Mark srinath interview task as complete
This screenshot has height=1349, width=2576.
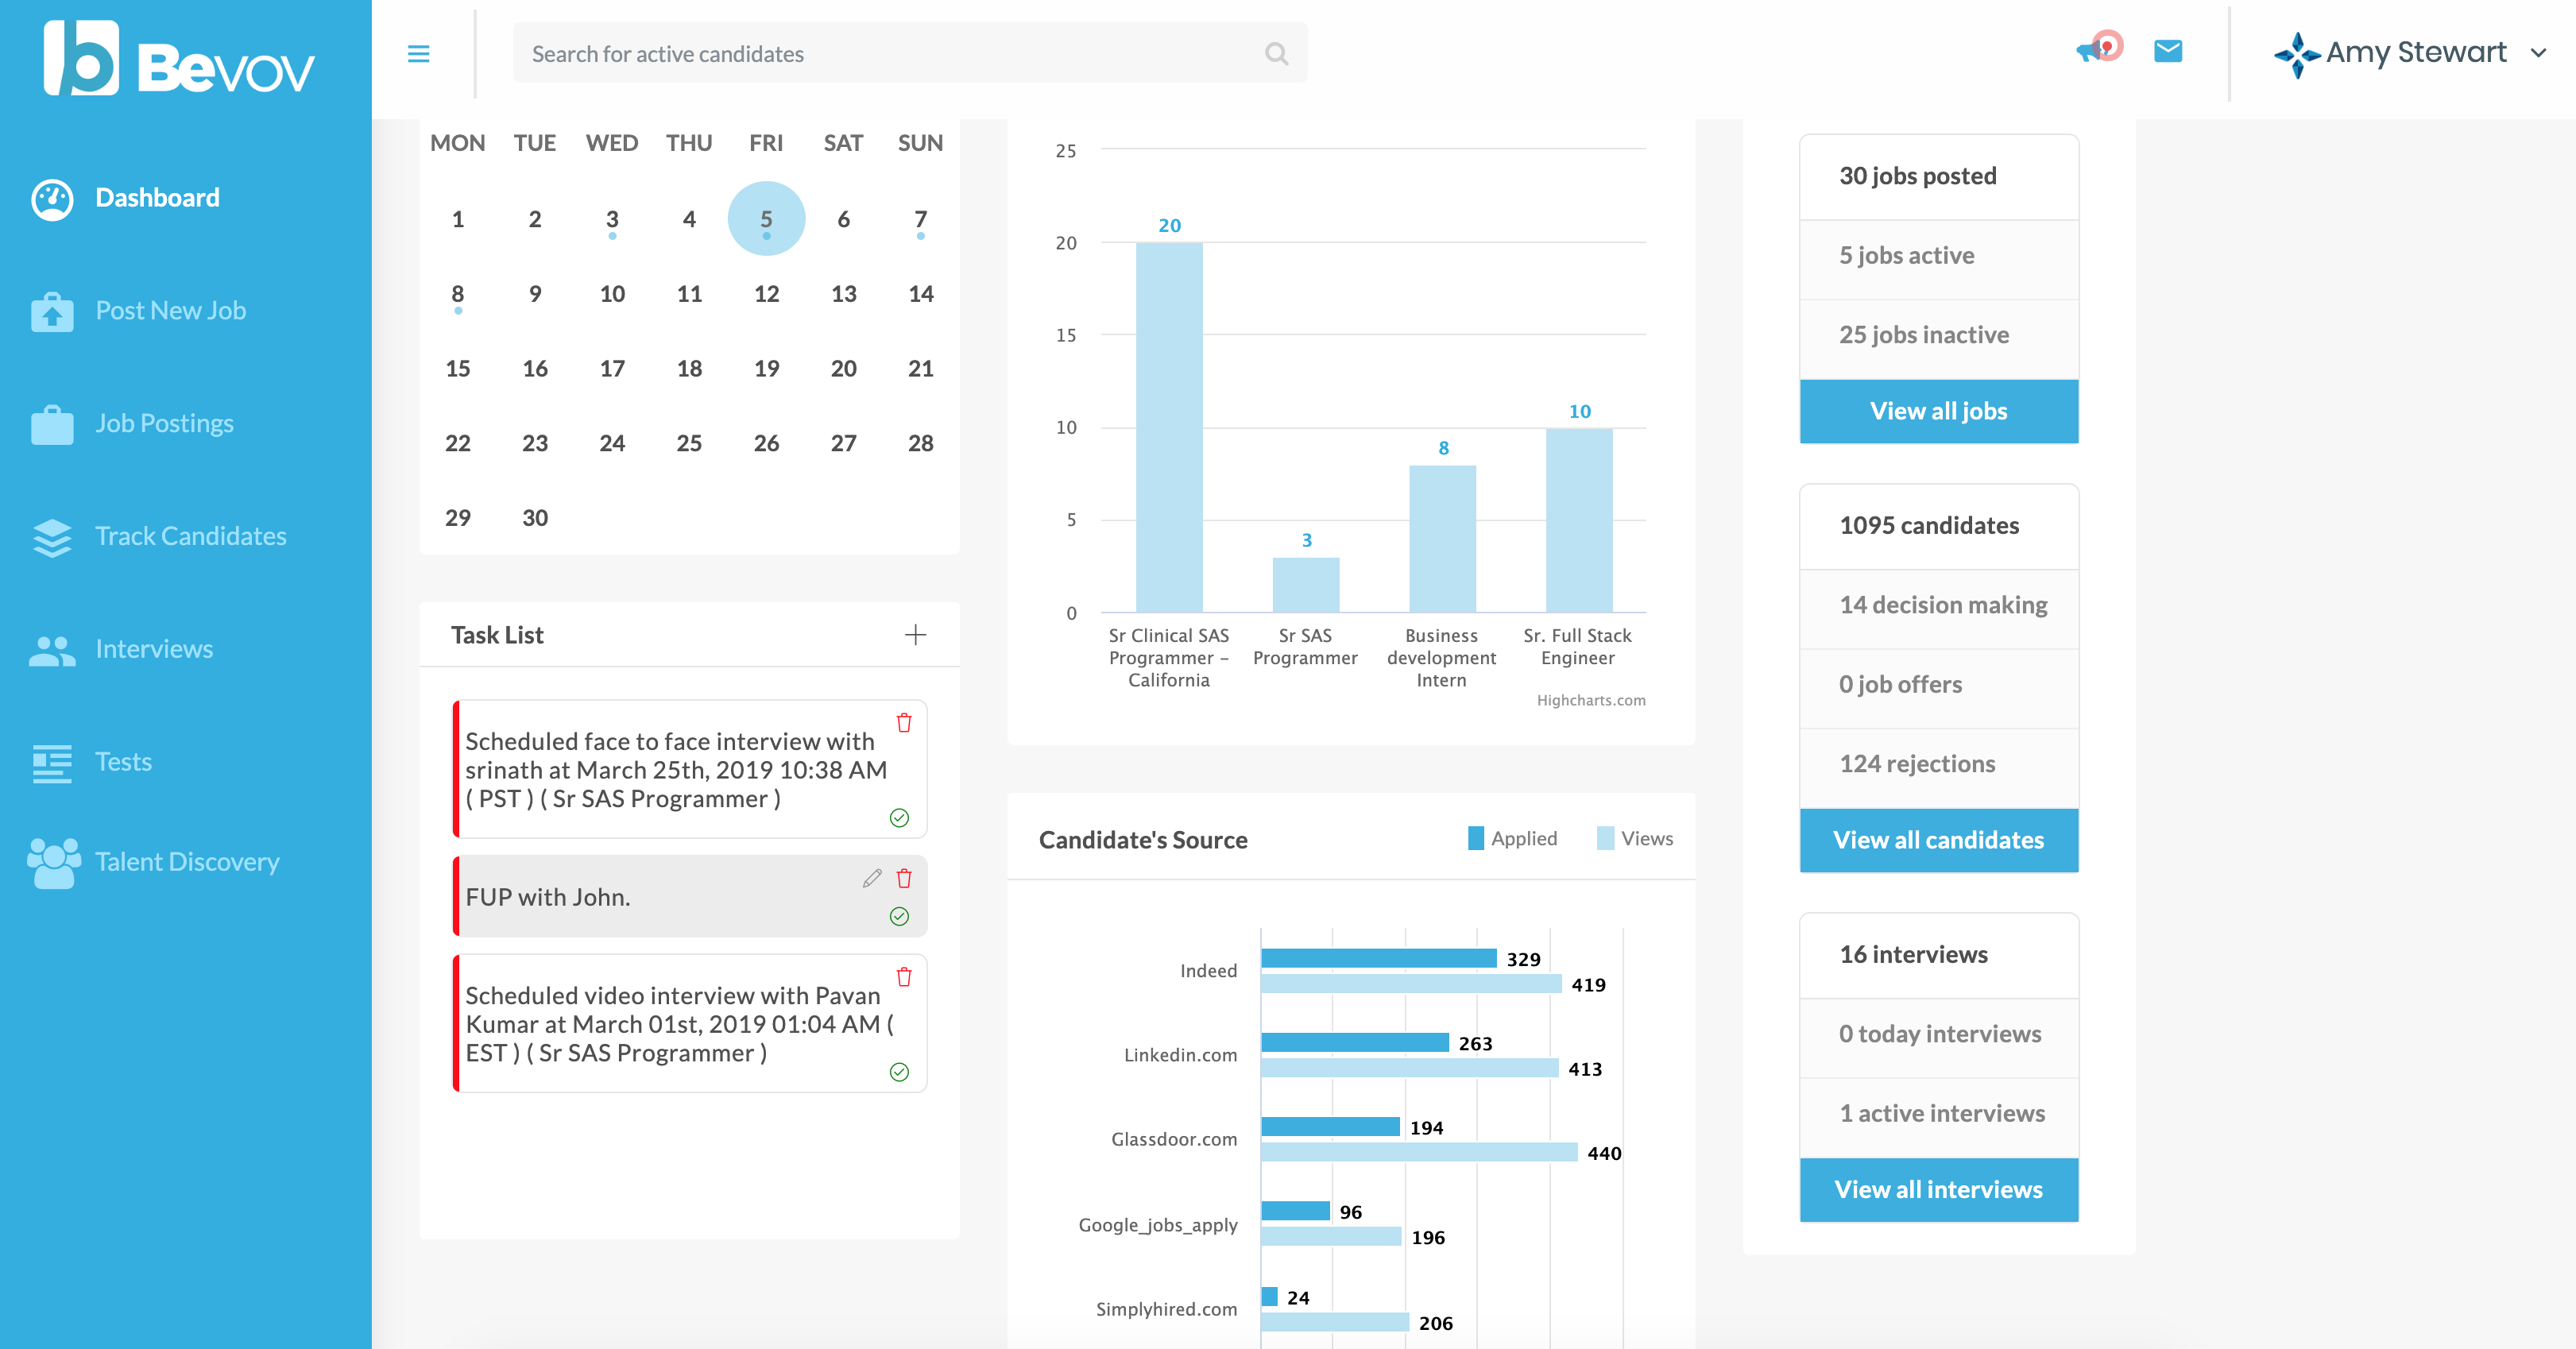tap(899, 818)
